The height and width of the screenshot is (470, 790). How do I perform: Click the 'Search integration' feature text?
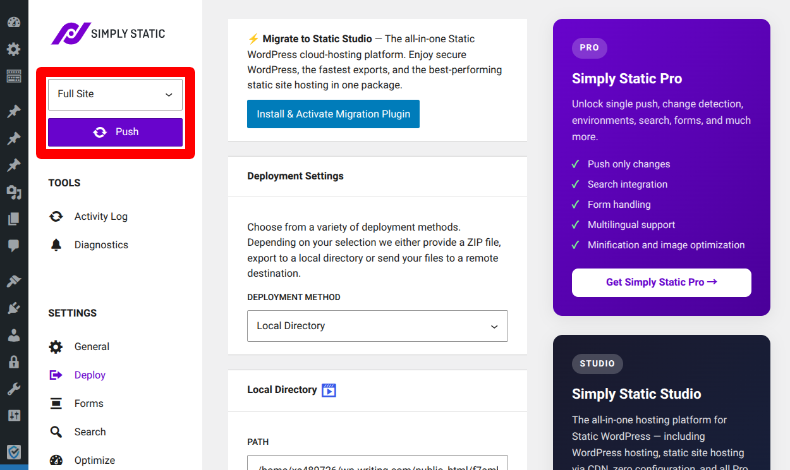[627, 184]
